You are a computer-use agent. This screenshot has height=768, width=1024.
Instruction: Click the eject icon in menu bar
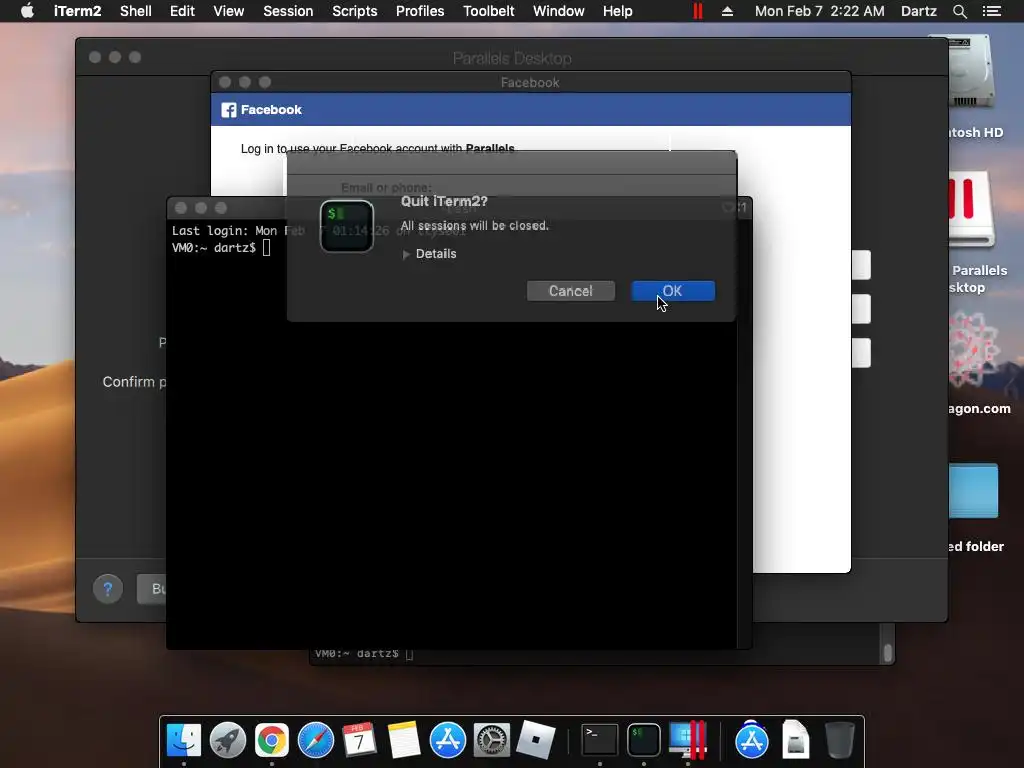[x=728, y=11]
